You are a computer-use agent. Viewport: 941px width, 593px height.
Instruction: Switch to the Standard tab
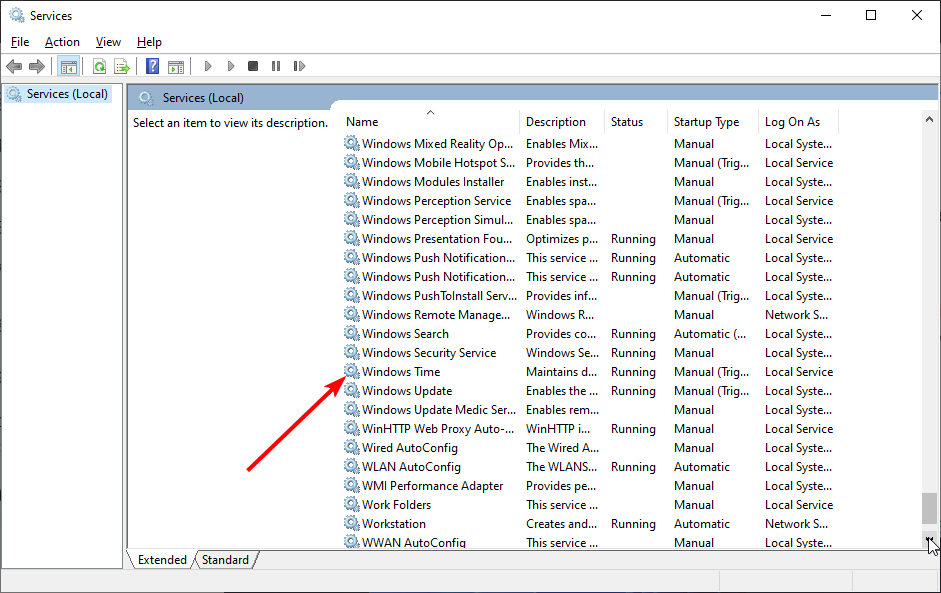[x=225, y=559]
